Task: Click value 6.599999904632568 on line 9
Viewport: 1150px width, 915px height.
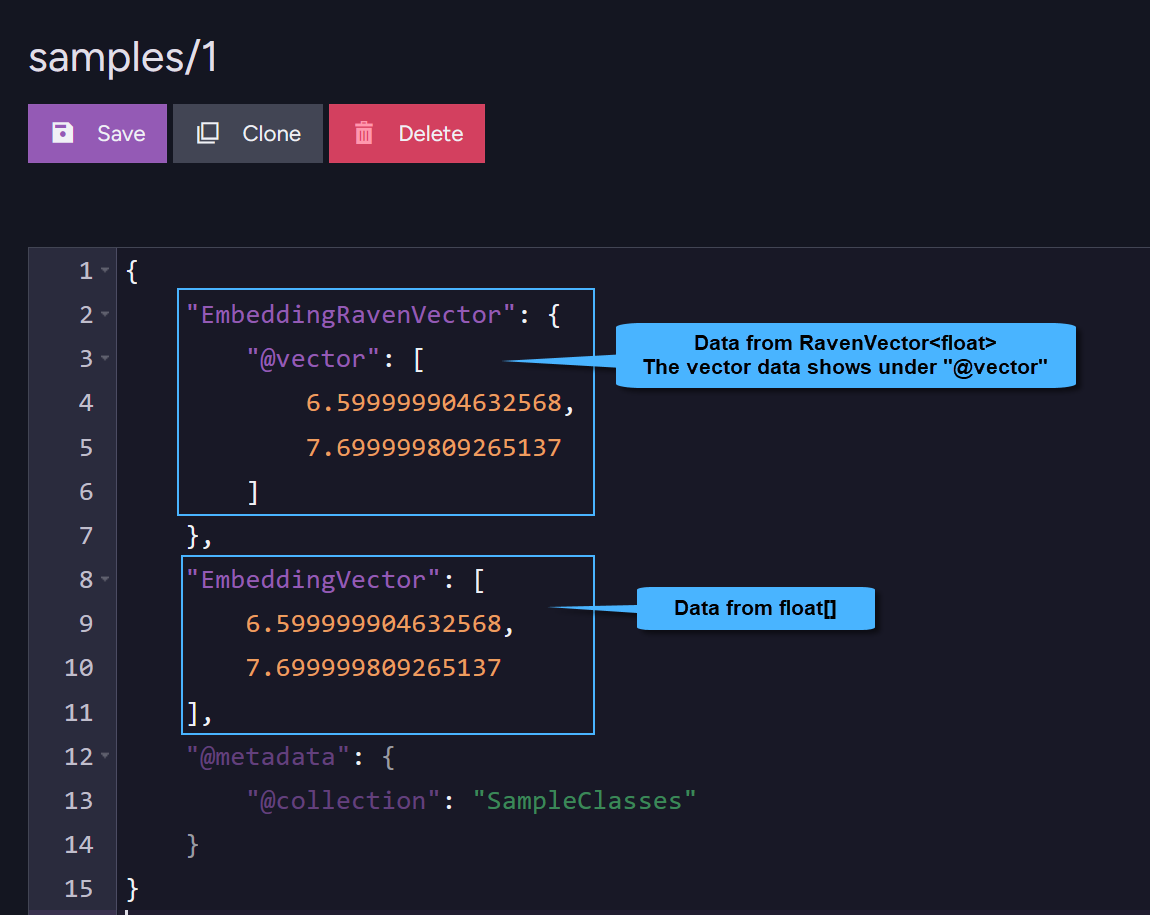Action: [x=373, y=624]
